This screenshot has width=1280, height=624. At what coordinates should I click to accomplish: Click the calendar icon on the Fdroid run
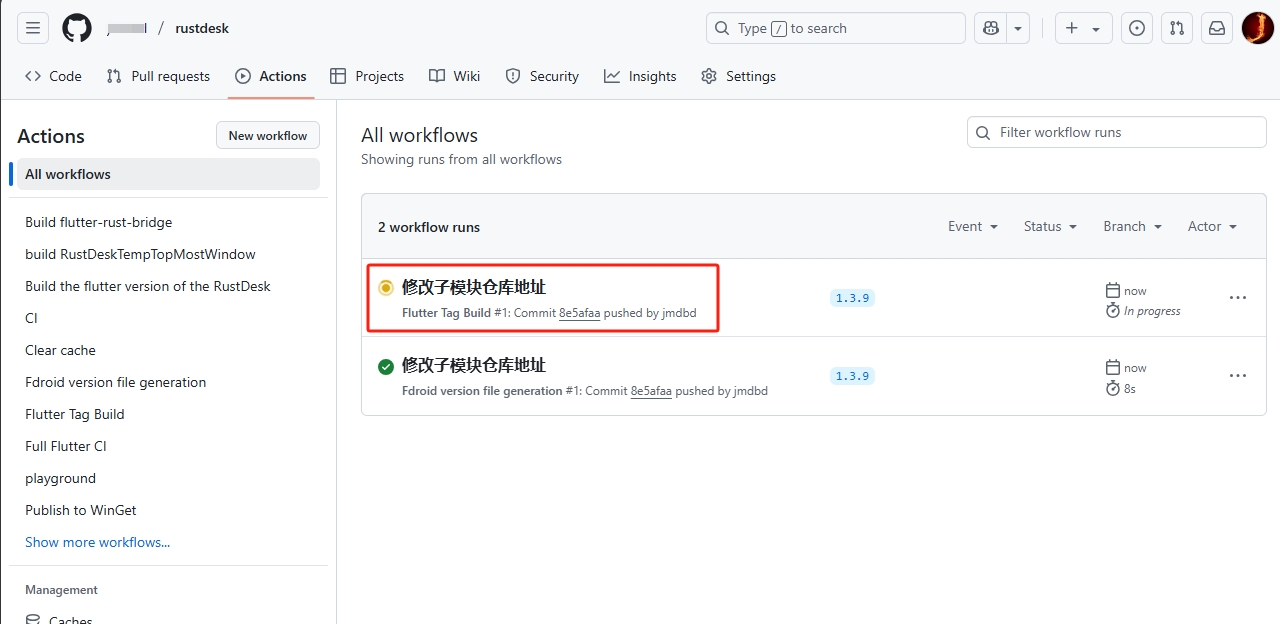pos(1112,368)
